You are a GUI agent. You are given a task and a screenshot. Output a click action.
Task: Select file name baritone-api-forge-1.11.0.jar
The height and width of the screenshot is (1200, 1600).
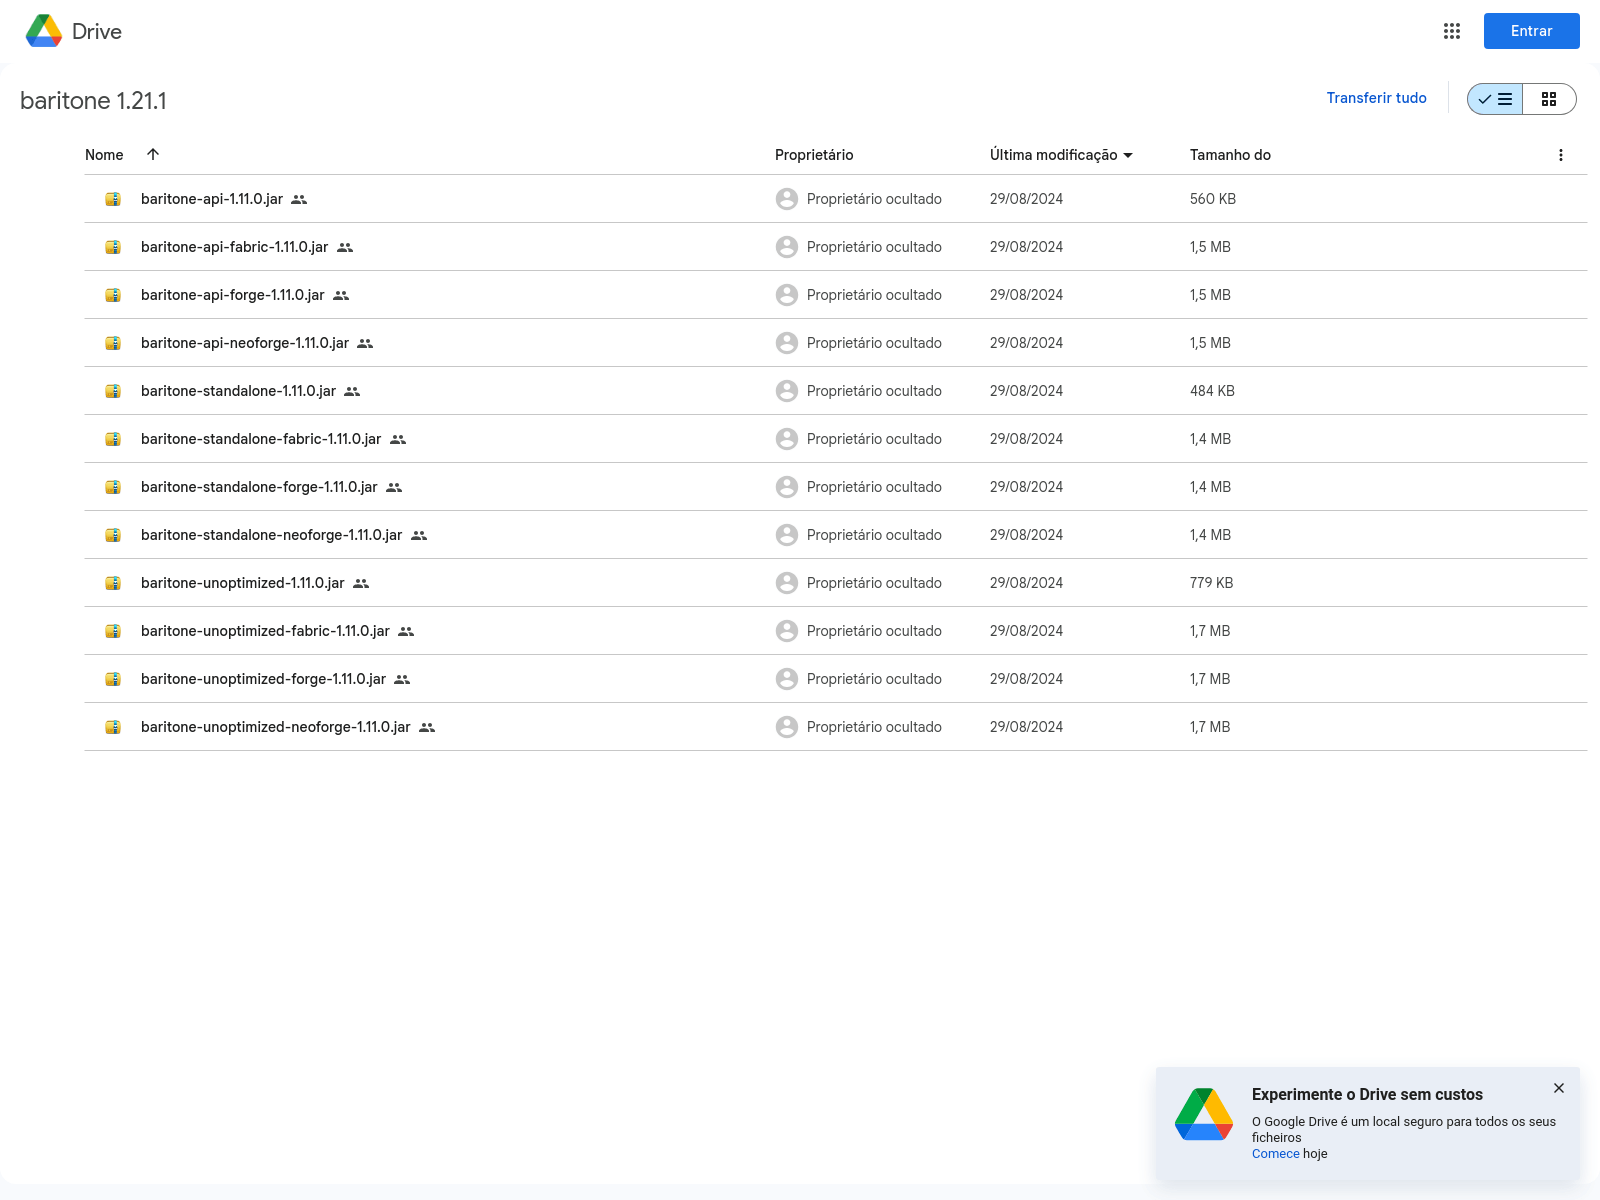(x=233, y=295)
